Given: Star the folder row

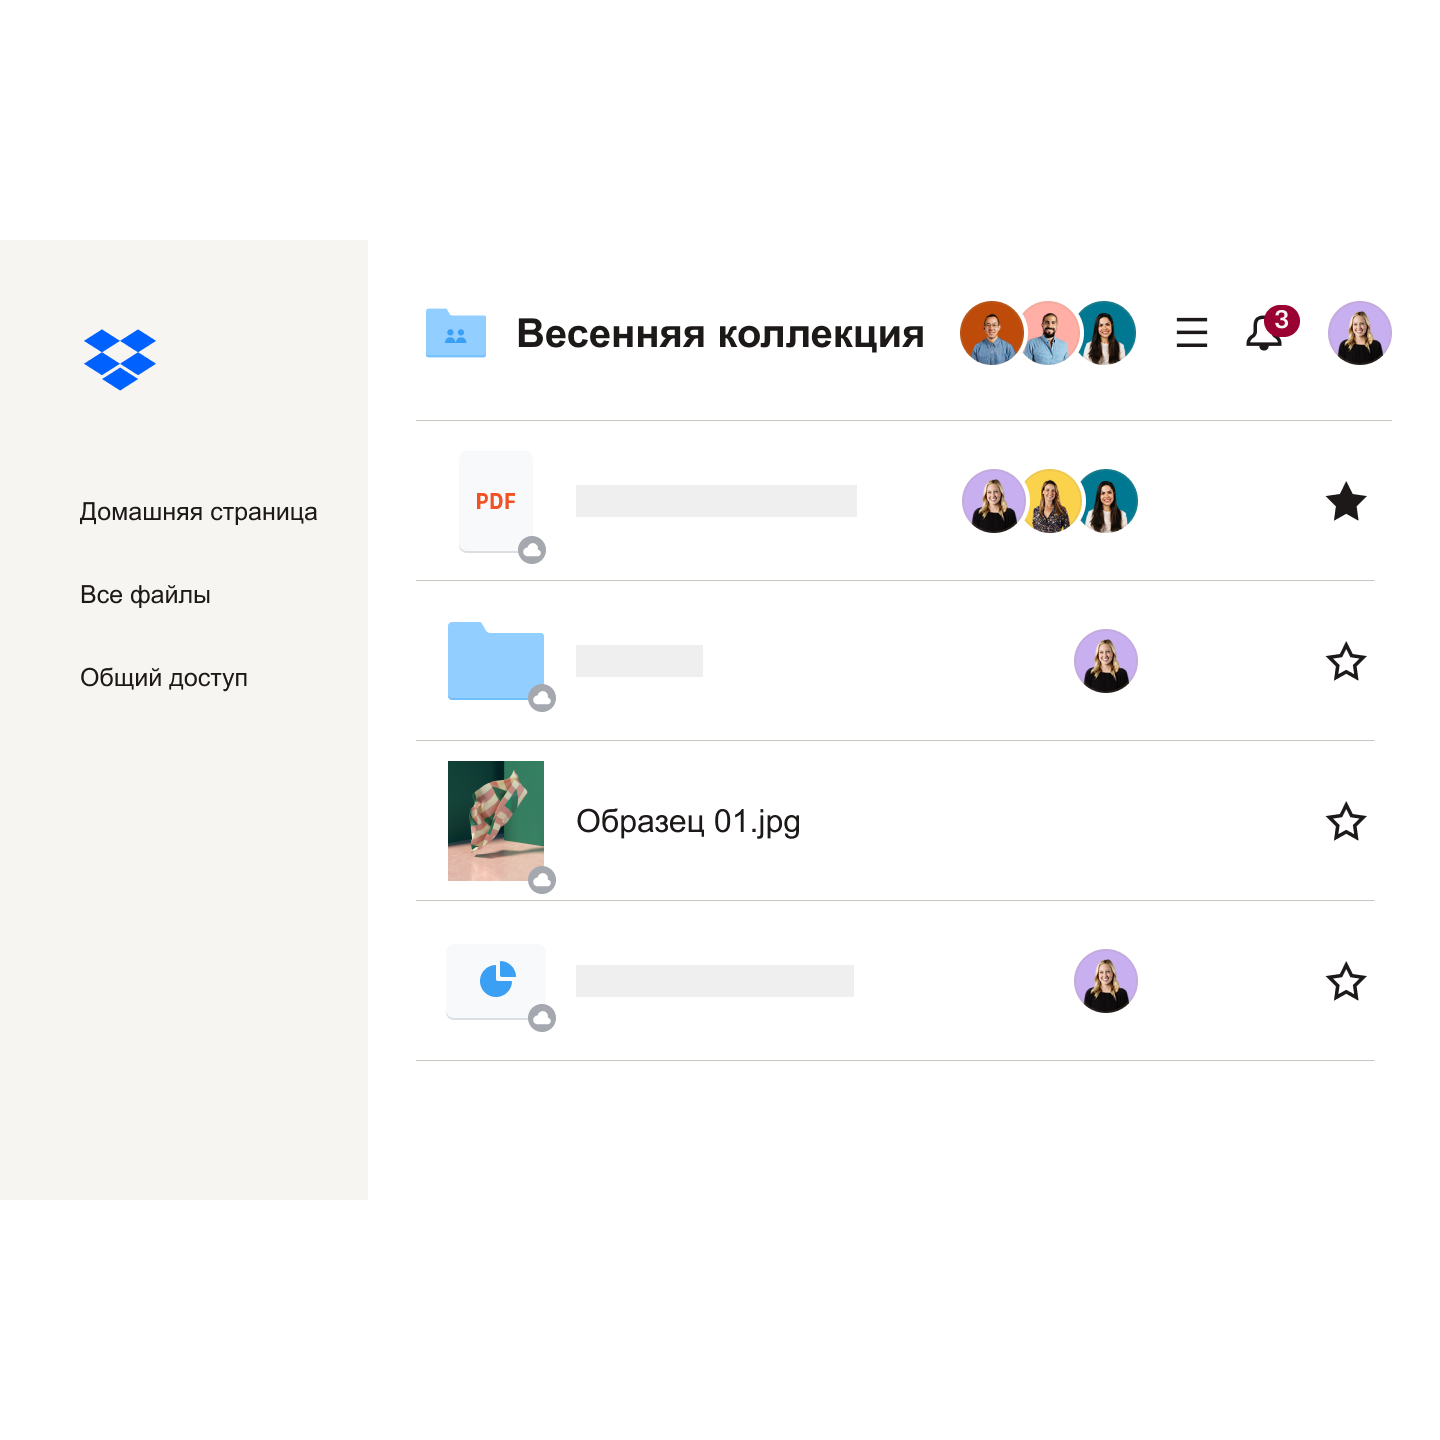Looking at the screenshot, I should [x=1346, y=661].
